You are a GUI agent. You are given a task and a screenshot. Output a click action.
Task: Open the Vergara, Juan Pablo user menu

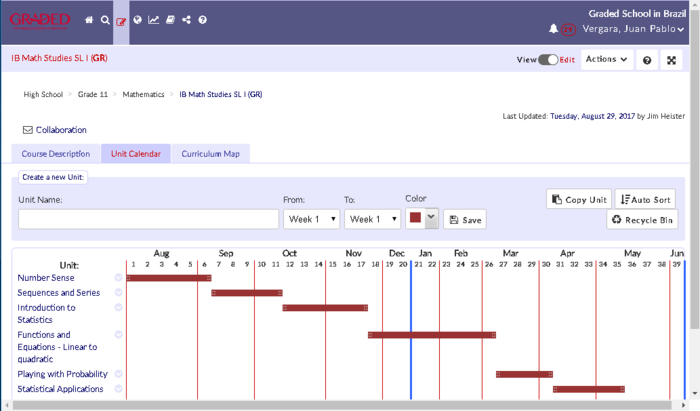(631, 29)
